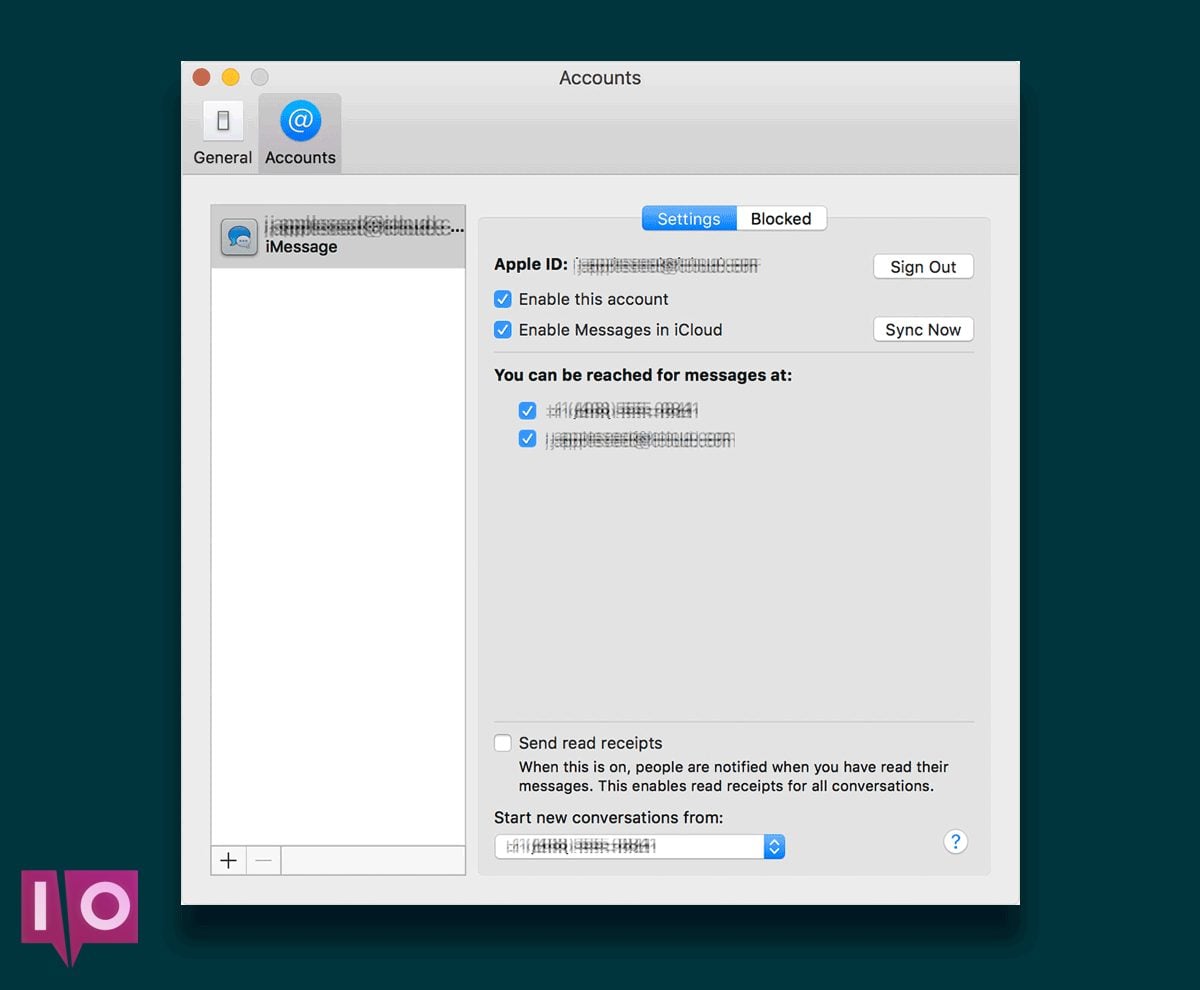Image resolution: width=1200 pixels, height=990 pixels.
Task: Select the iMessage account in sidebar
Action: pos(338,237)
